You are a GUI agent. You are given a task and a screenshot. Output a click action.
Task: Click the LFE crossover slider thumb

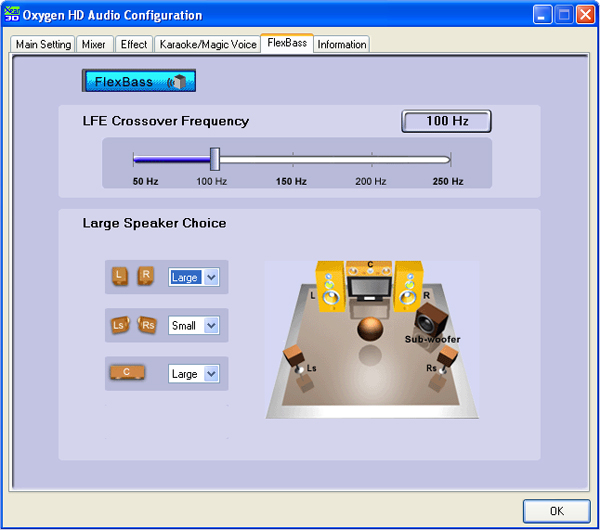[215, 159]
